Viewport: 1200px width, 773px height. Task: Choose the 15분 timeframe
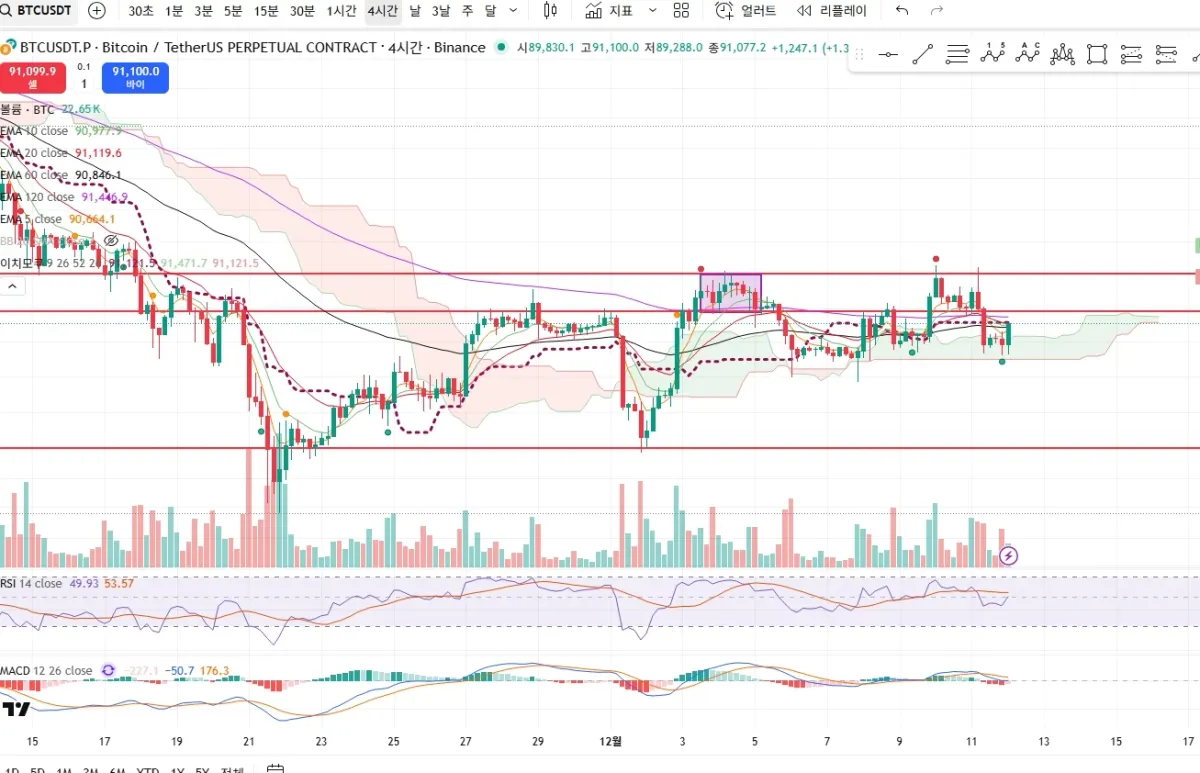point(266,11)
